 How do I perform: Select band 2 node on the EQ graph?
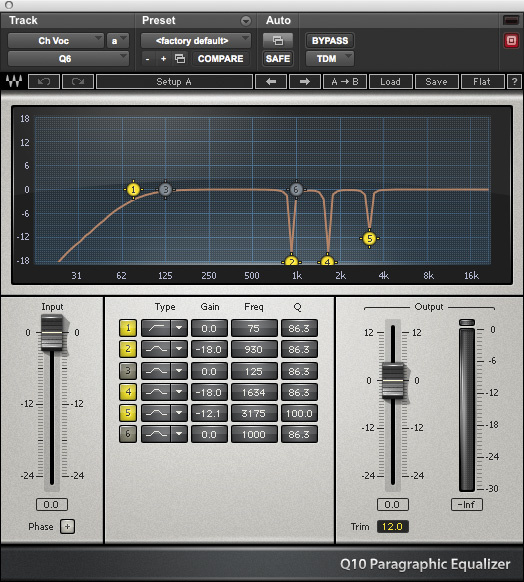pos(292,261)
